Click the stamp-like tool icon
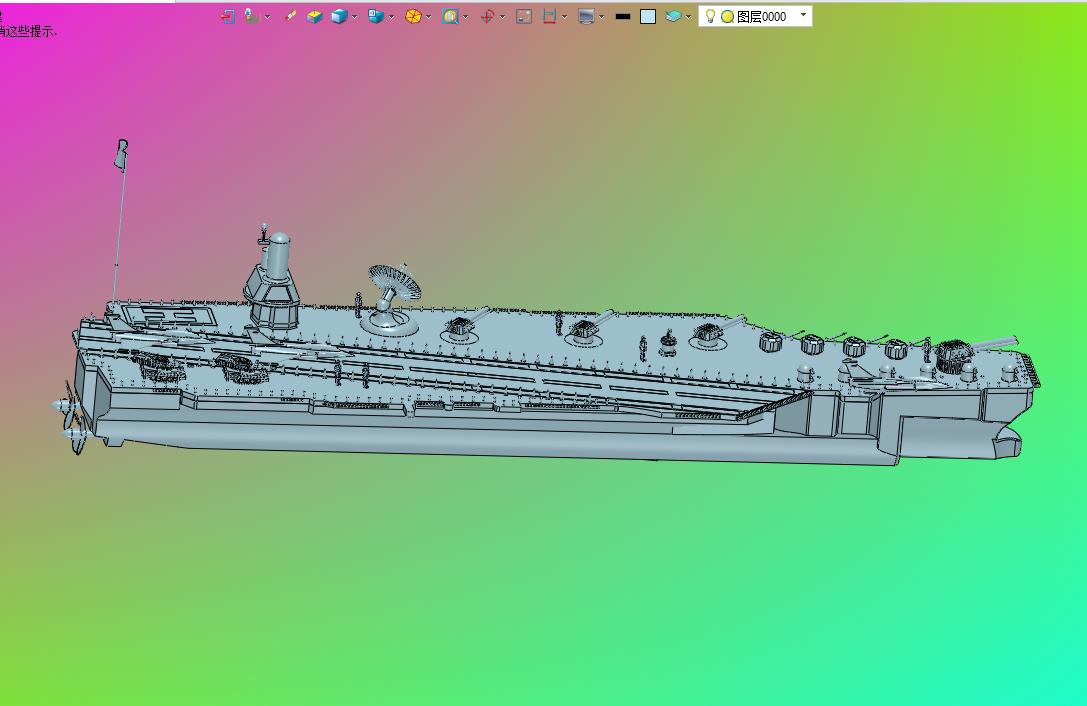 tap(252, 17)
